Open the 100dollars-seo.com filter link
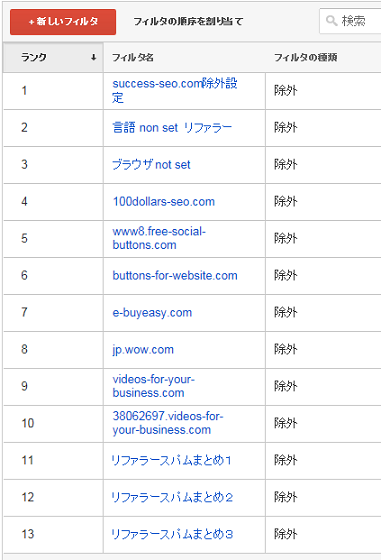 [164, 201]
